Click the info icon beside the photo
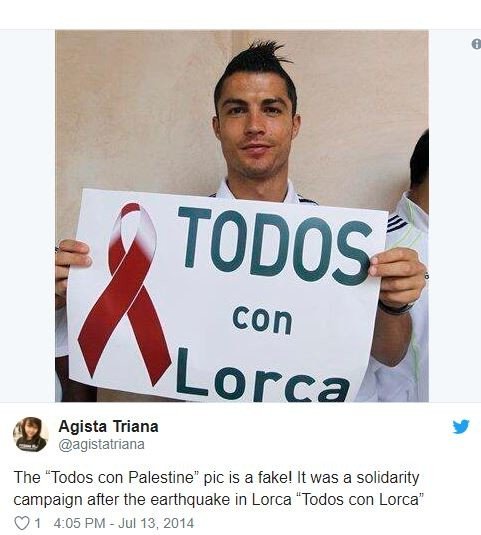481x535 pixels. [476, 44]
